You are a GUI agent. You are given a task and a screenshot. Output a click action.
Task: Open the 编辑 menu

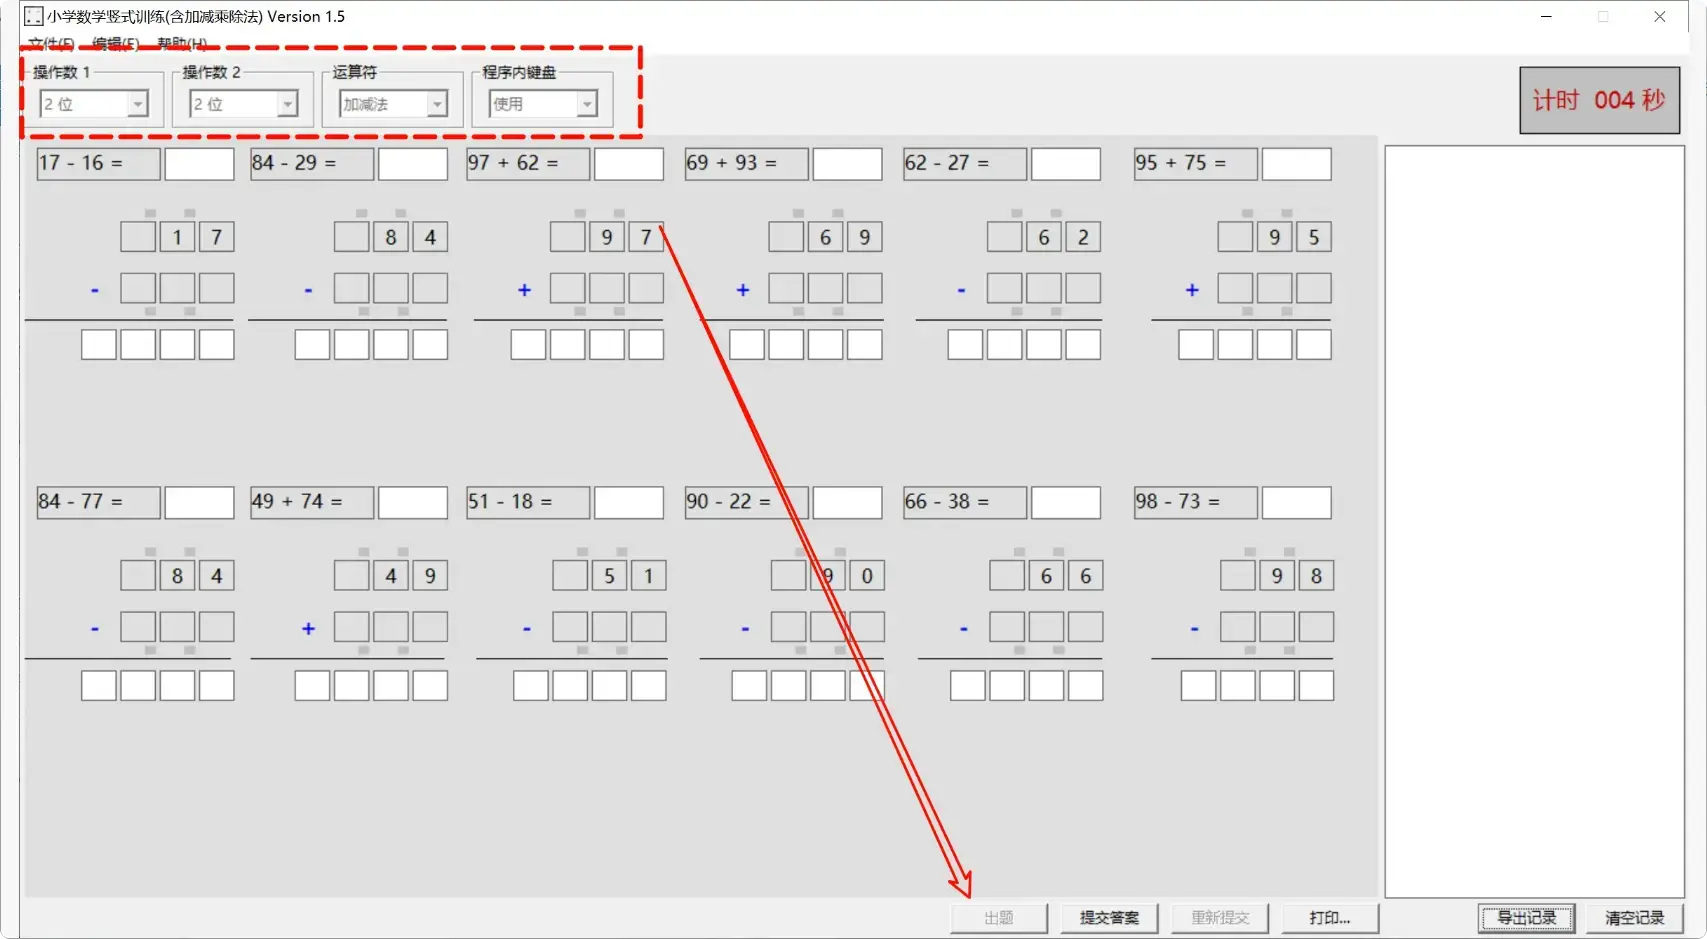(115, 44)
